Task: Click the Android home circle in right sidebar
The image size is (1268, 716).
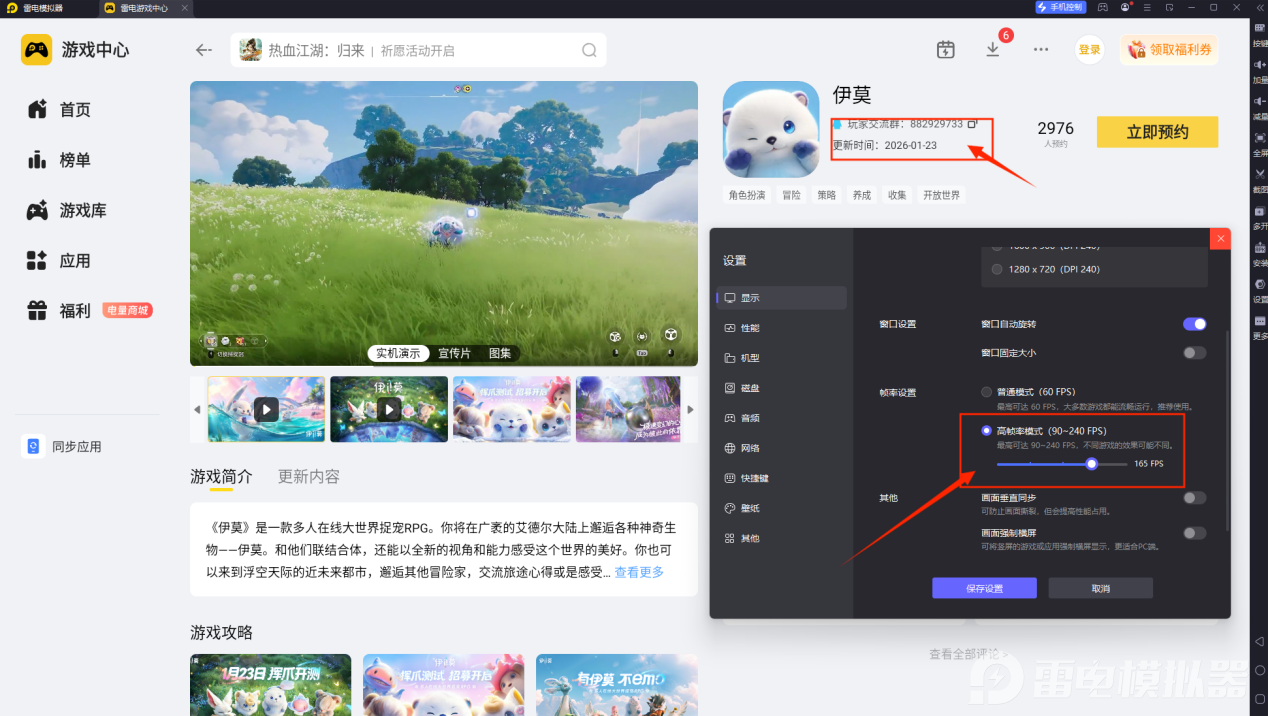Action: pos(1260,671)
